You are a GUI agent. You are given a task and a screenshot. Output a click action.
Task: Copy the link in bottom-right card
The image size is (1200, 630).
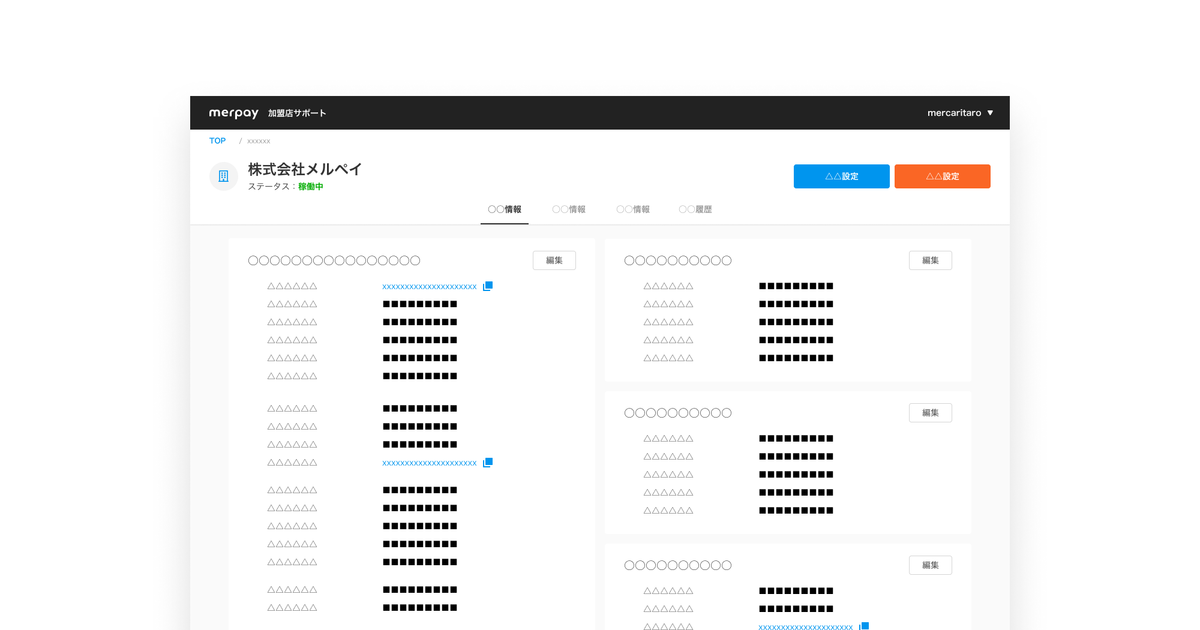pos(864,626)
